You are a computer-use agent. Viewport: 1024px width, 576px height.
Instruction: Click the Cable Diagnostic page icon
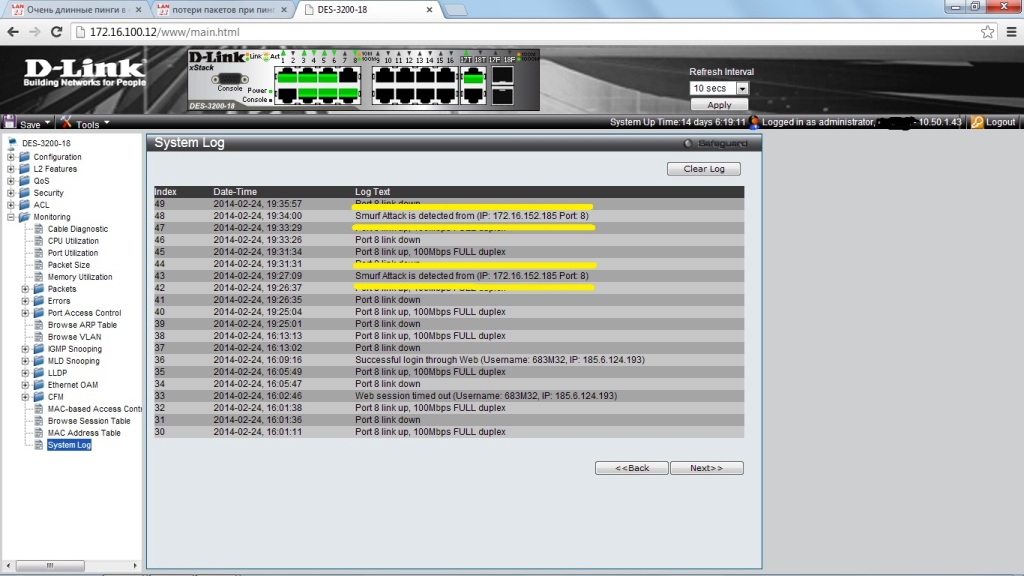pyautogui.click(x=39, y=229)
